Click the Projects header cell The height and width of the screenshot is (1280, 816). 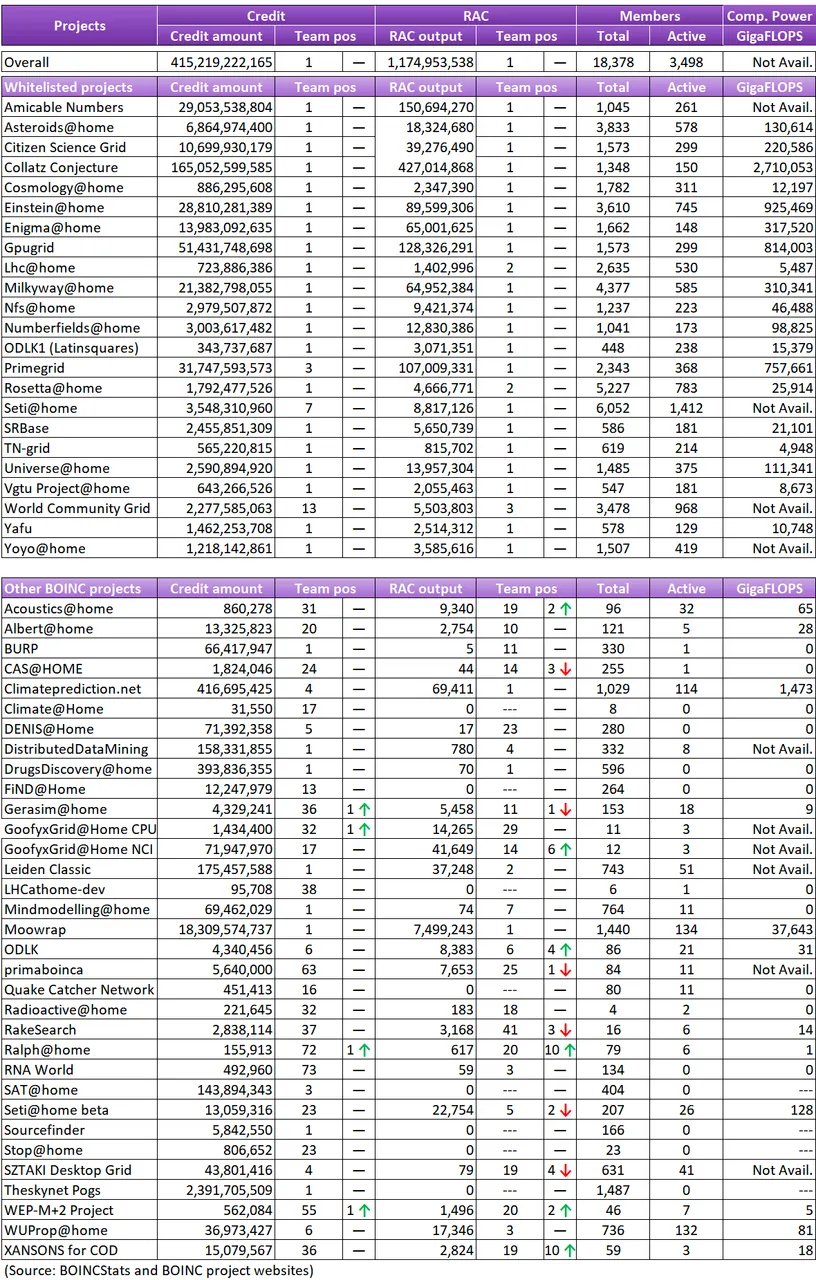(x=79, y=26)
